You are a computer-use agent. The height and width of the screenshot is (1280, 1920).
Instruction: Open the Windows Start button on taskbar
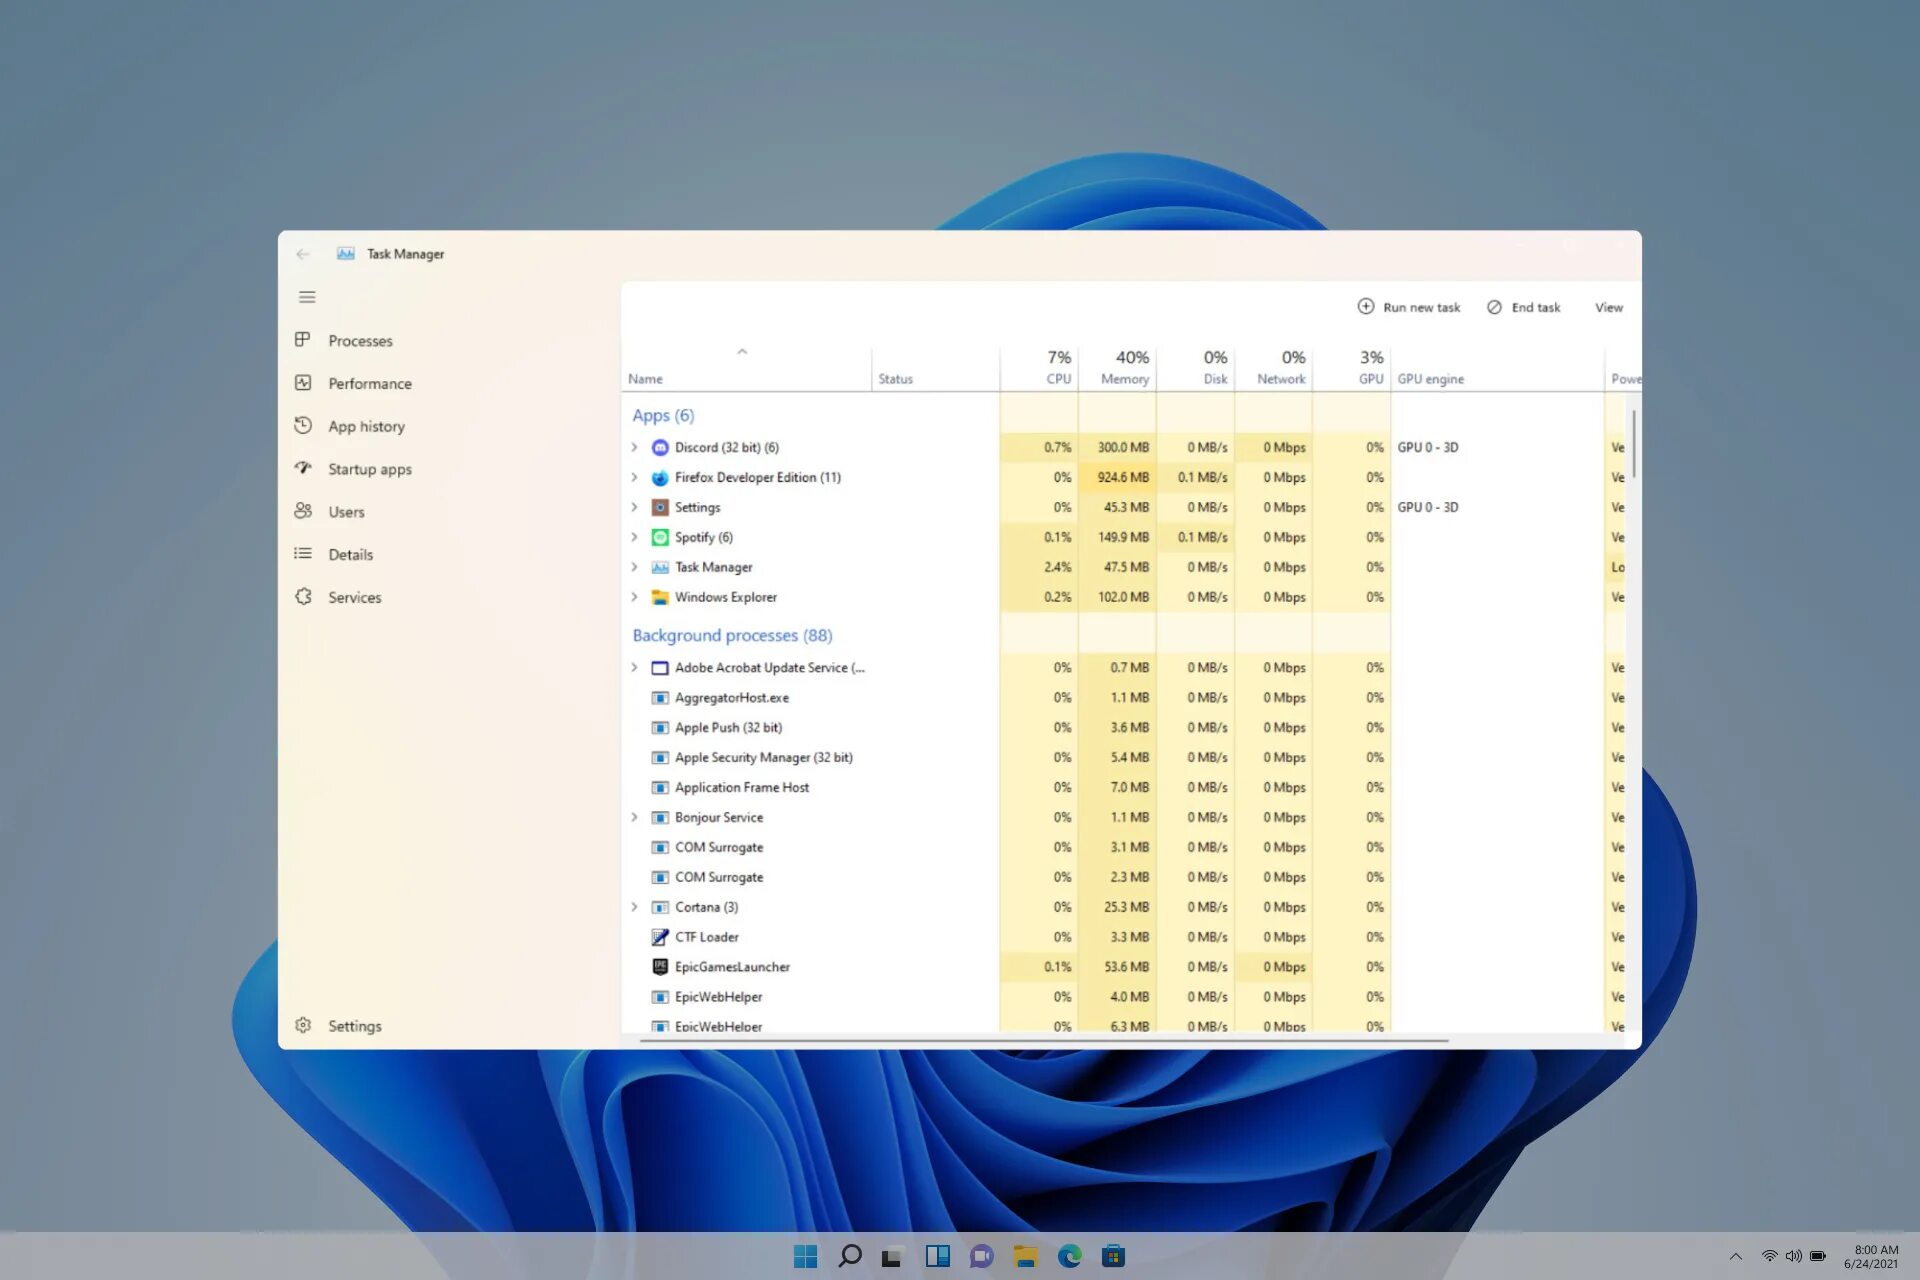pyautogui.click(x=805, y=1256)
